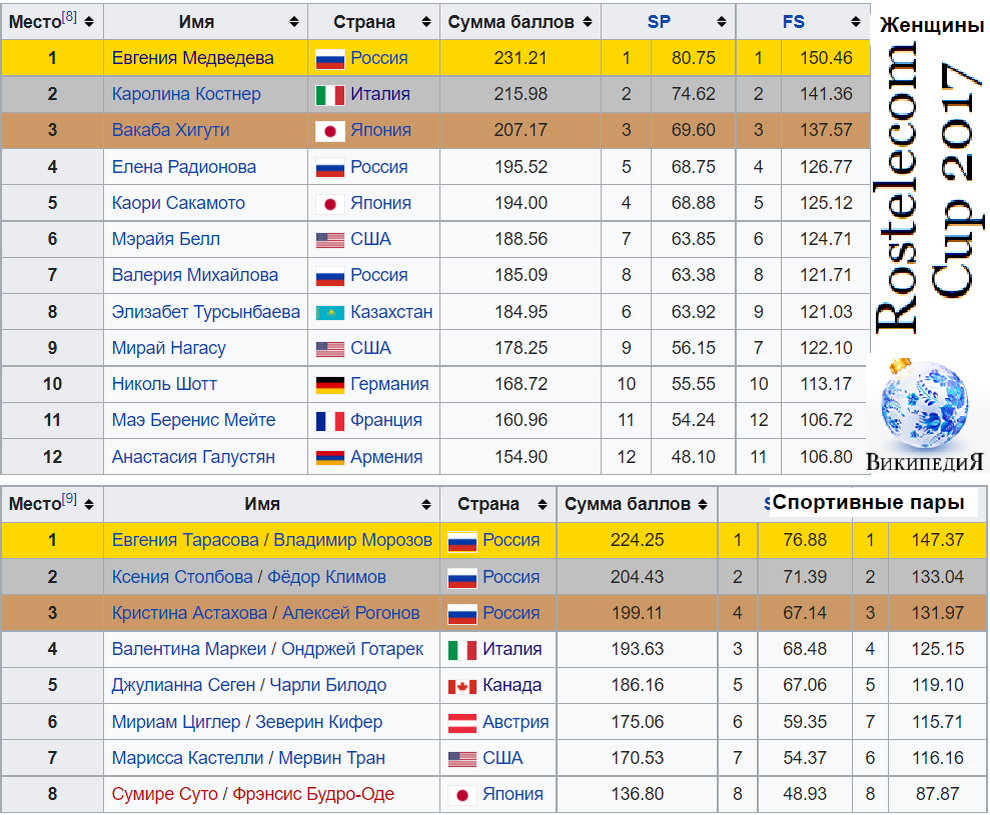This screenshot has height=815, width=990.
Task: Open Анастасия Галустян link
Action: coord(193,457)
